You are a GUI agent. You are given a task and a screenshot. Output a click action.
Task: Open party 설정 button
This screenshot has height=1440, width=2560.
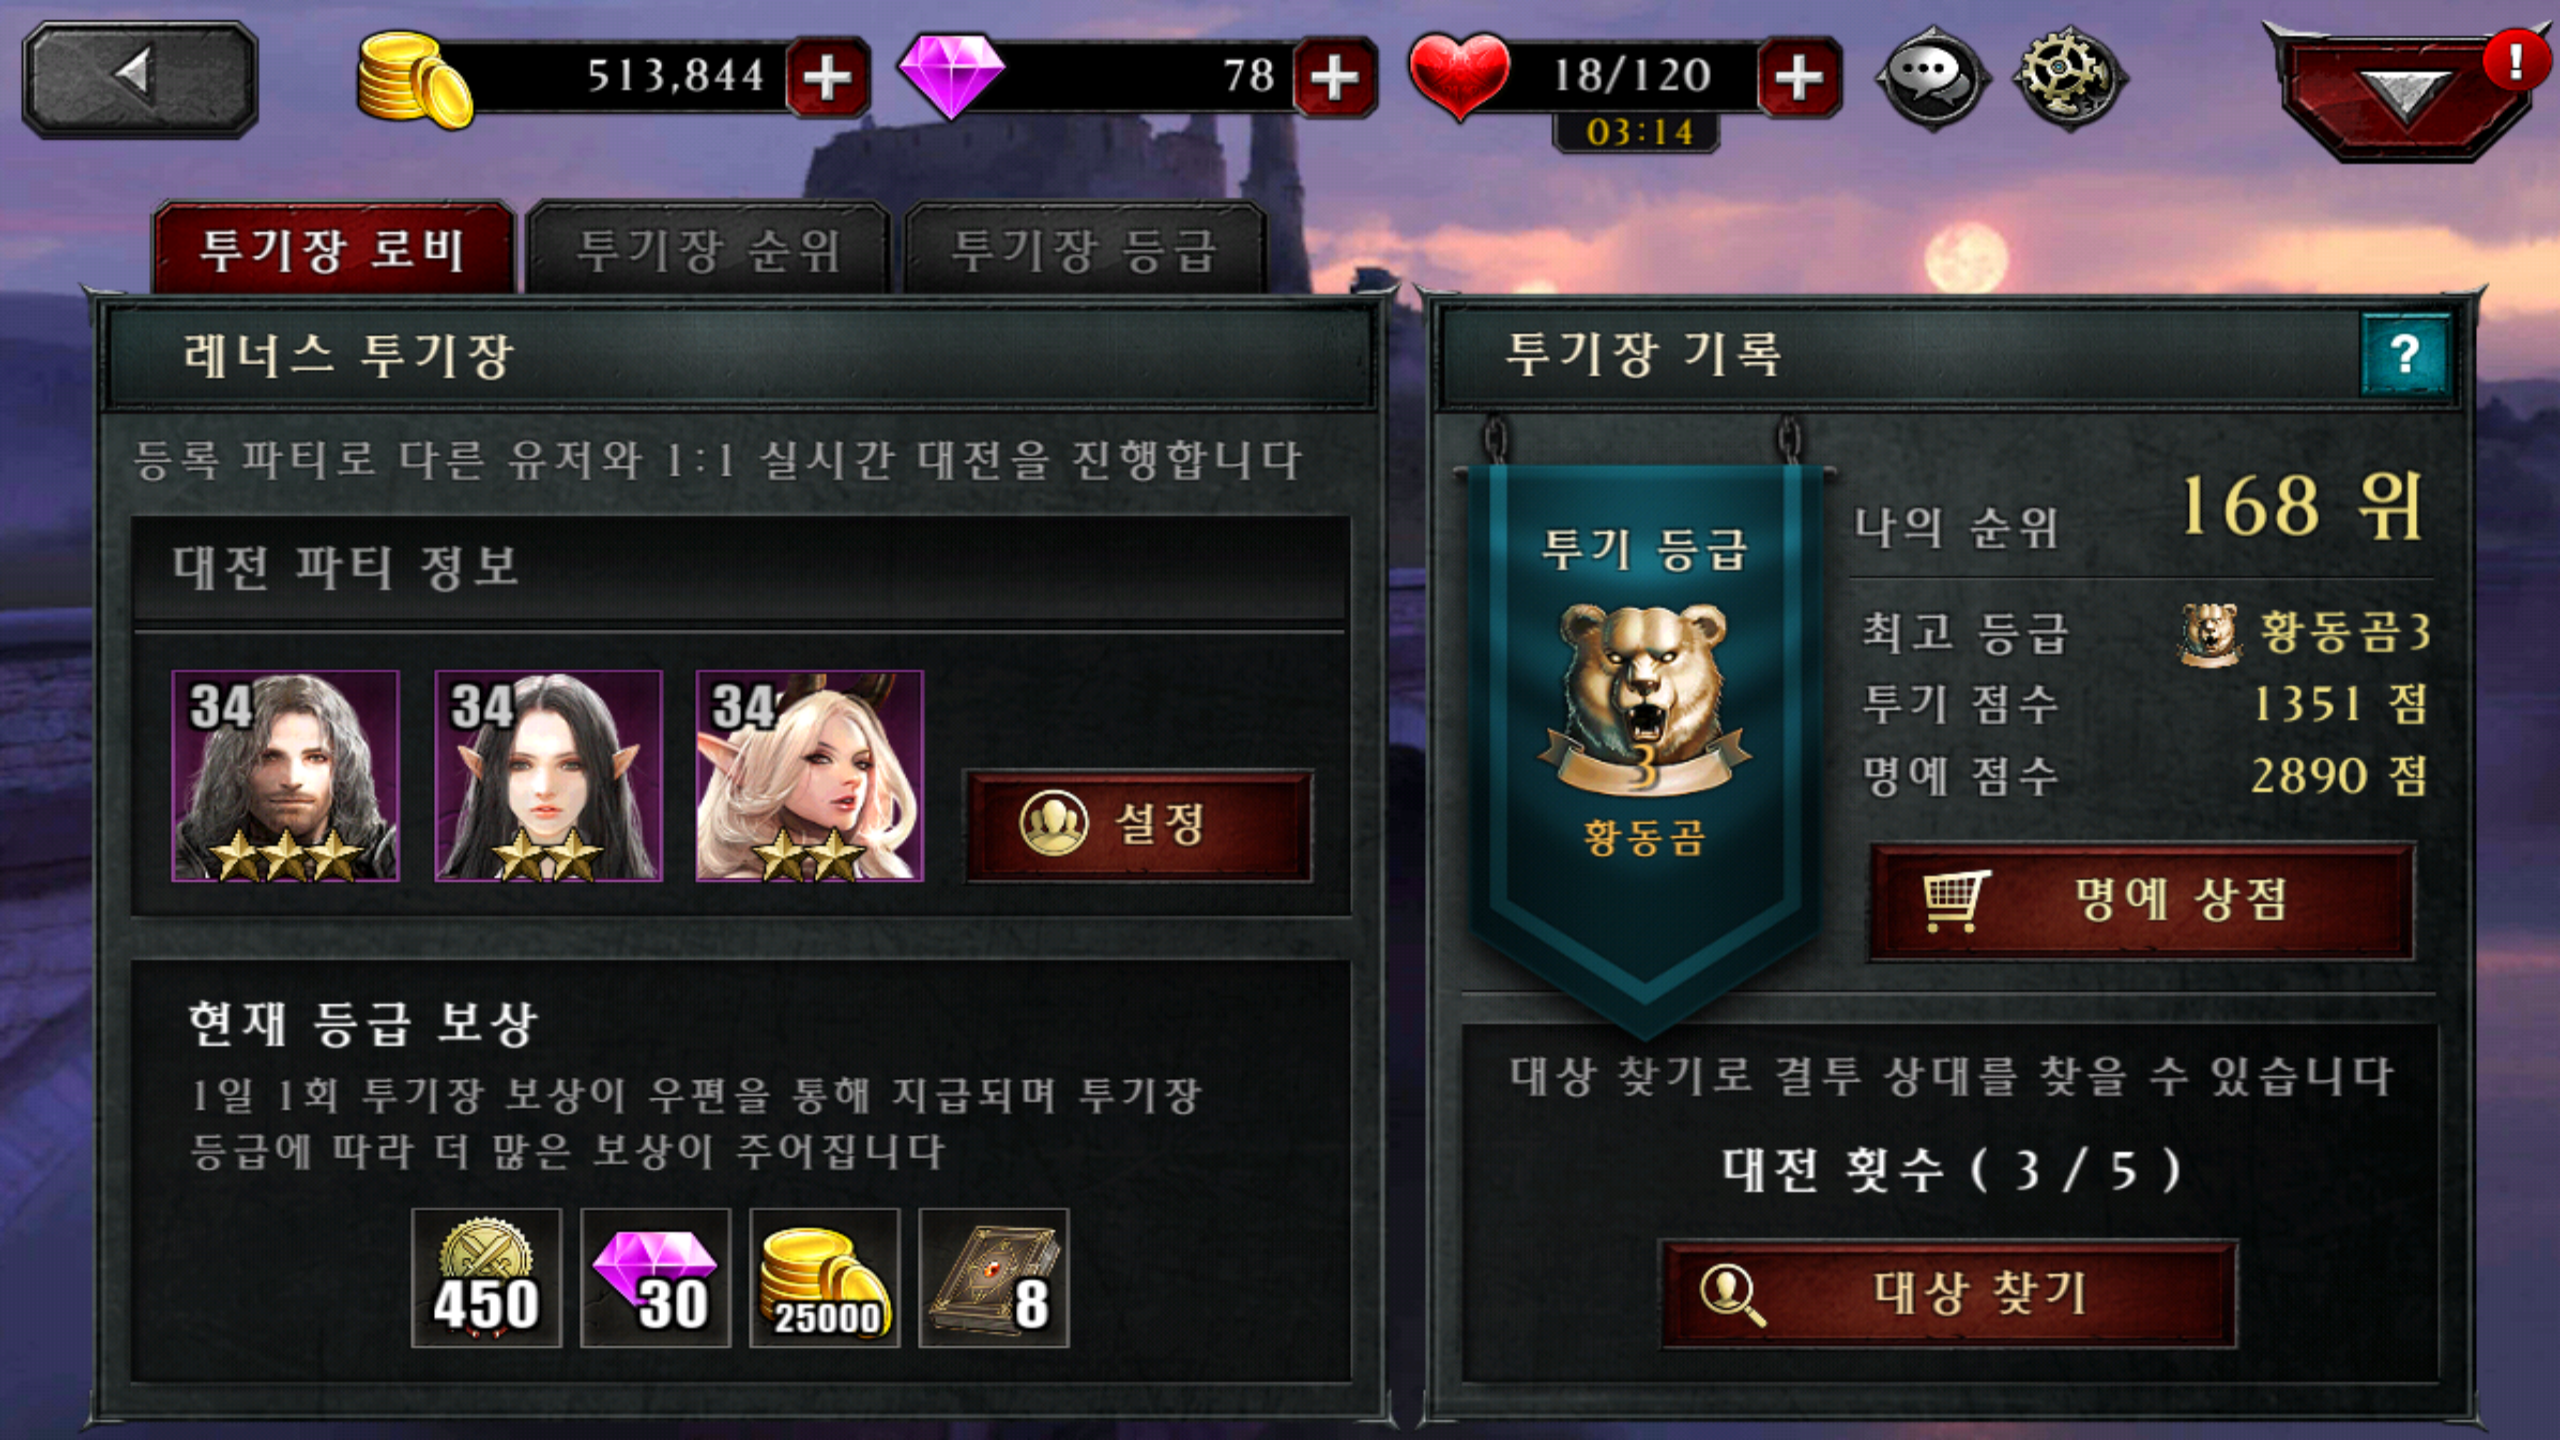(x=1138, y=826)
